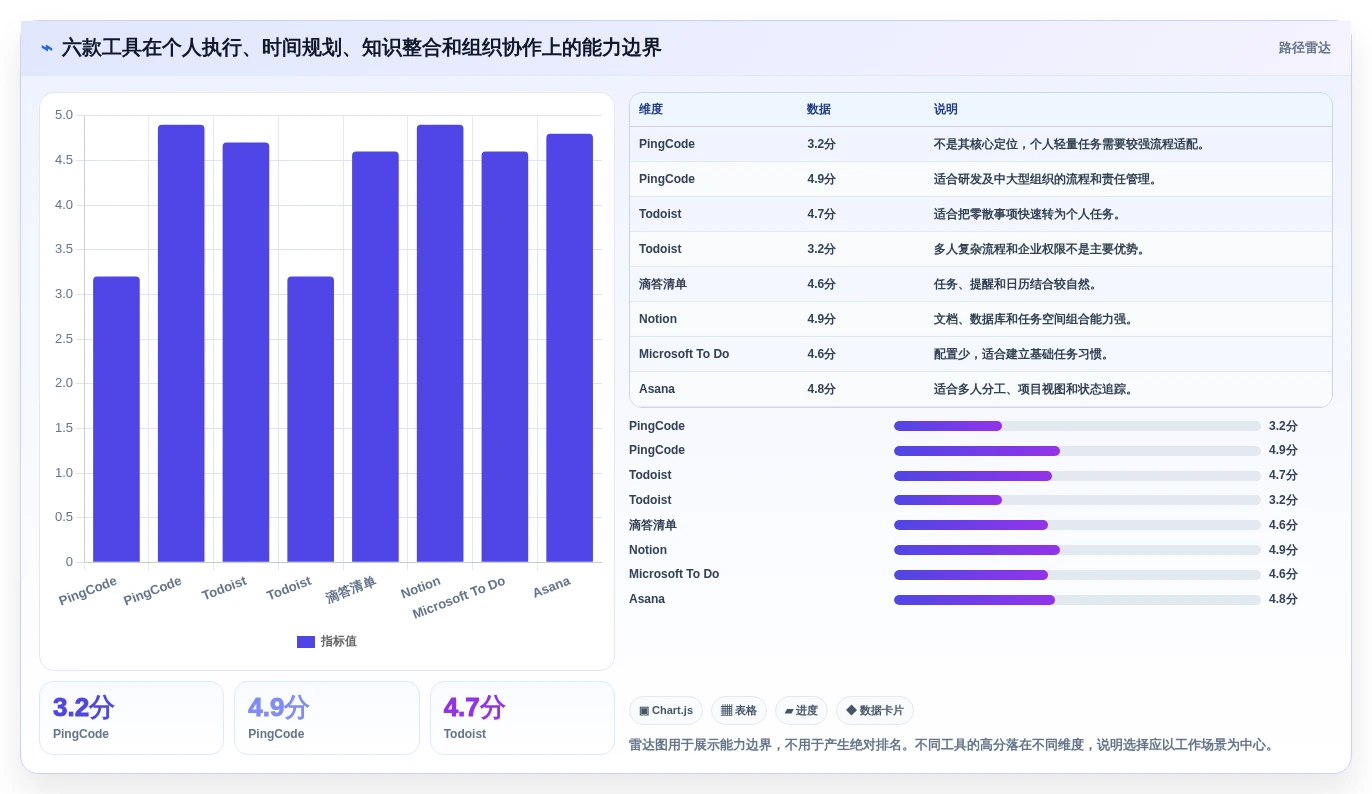Viewport: 1372px width, 794px height.
Task: Click the 4.7分 Todoist summary card
Action: [522, 718]
